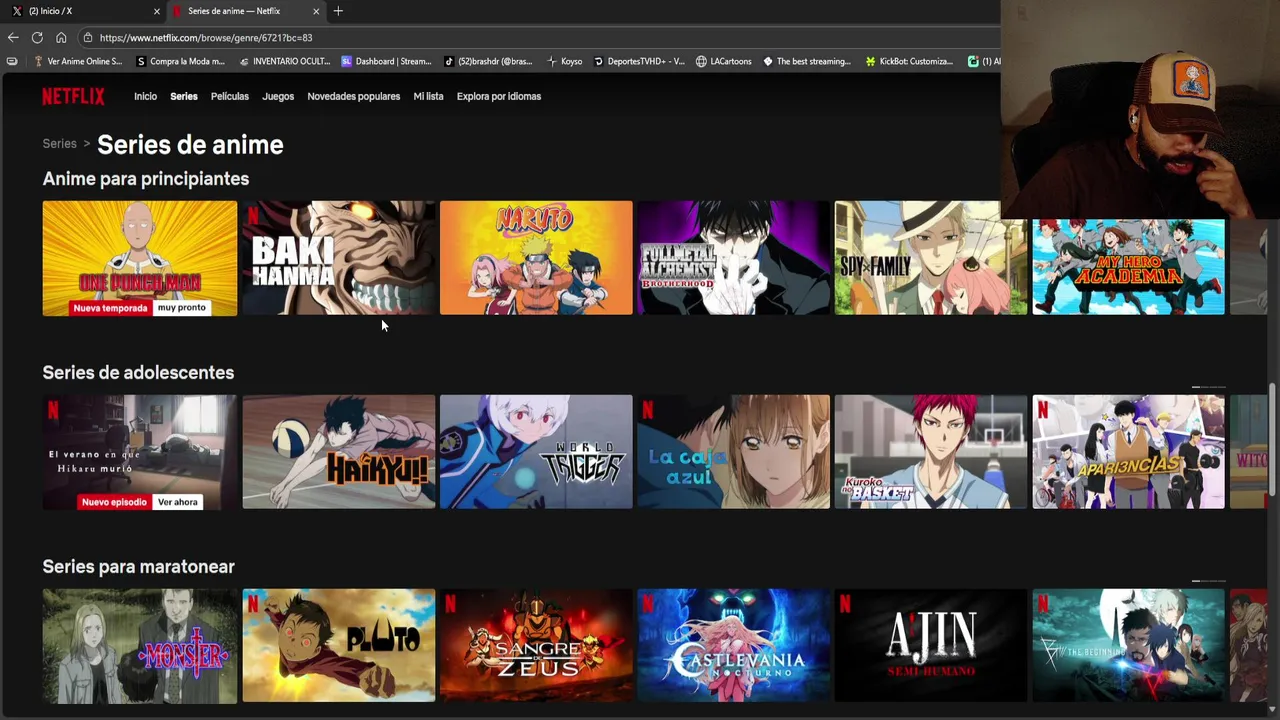Screen dimensions: 1280x720
Task: Open the Series menu item
Action: pyautogui.click(x=184, y=96)
